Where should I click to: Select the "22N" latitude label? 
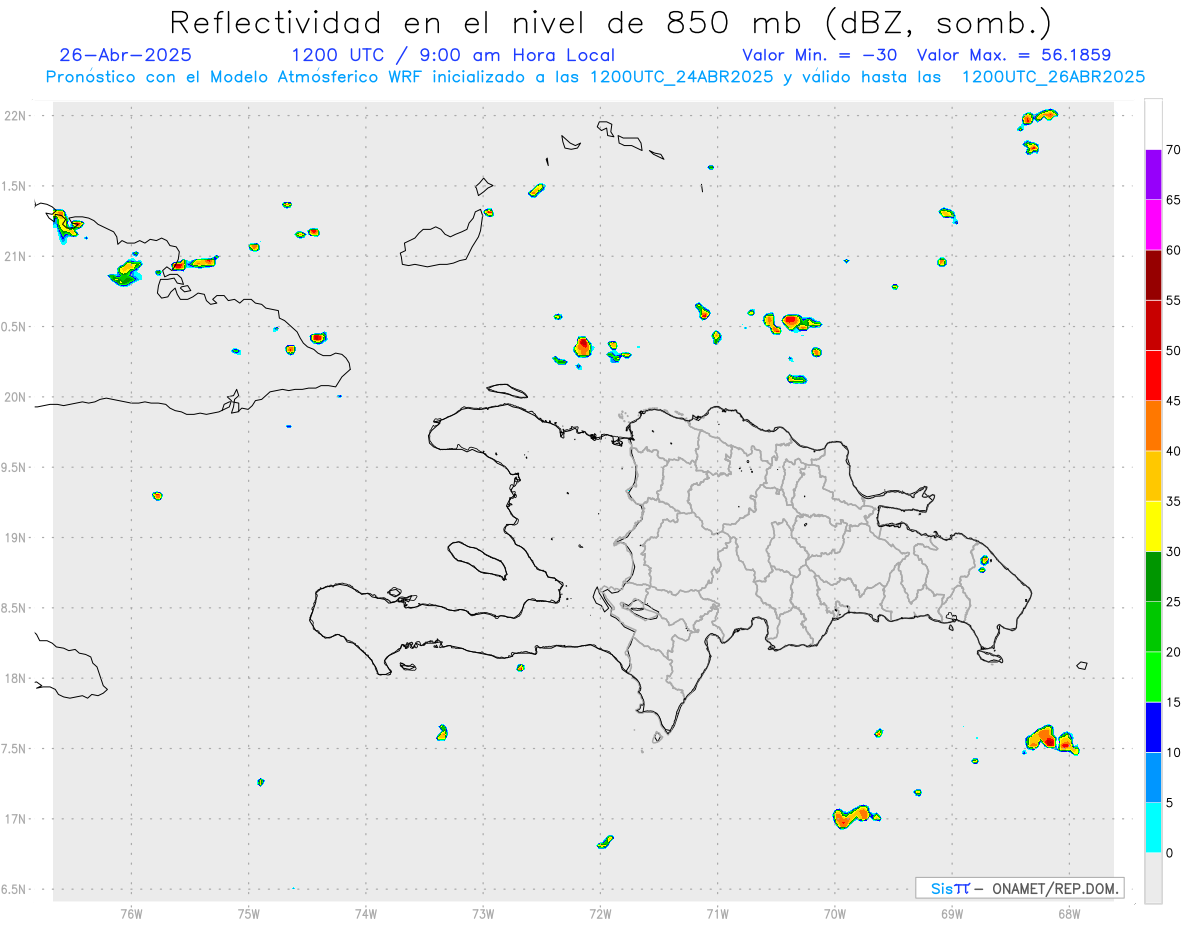point(15,116)
